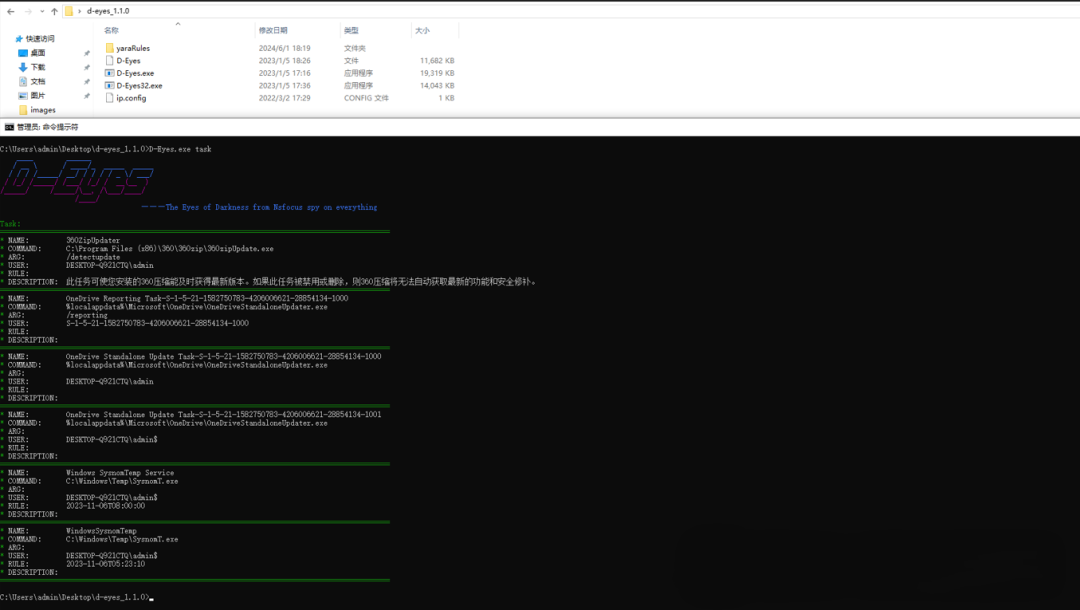The width and height of the screenshot is (1080, 610).
Task: Click the 19,319 KB size value
Action: coord(437,73)
